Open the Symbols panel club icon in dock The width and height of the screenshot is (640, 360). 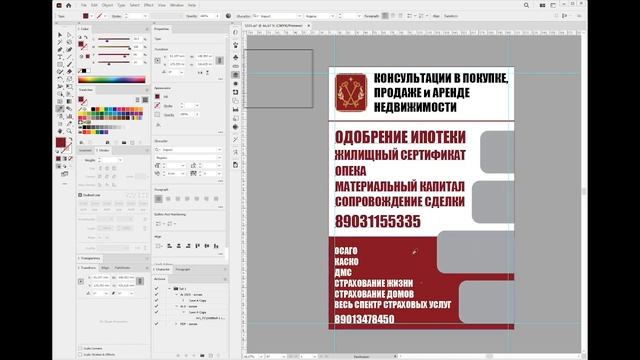pos(236,57)
